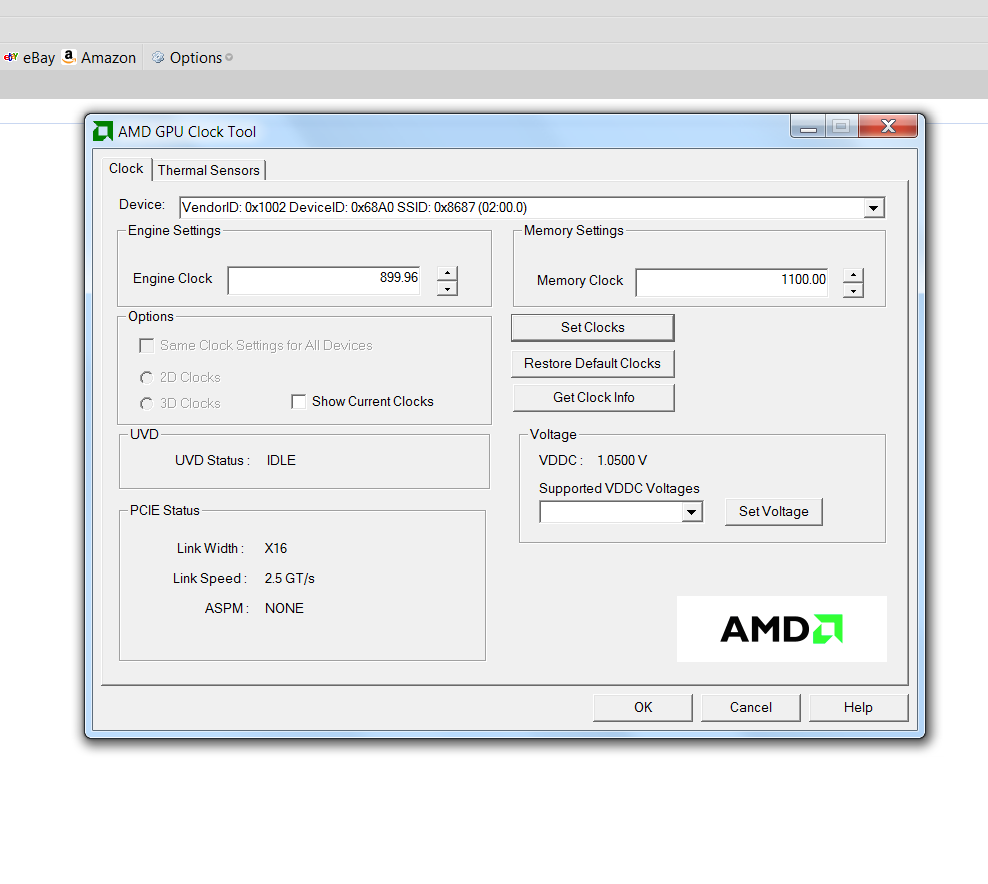Select the 2D Clocks radio button
The width and height of the screenshot is (988, 884).
tap(146, 377)
